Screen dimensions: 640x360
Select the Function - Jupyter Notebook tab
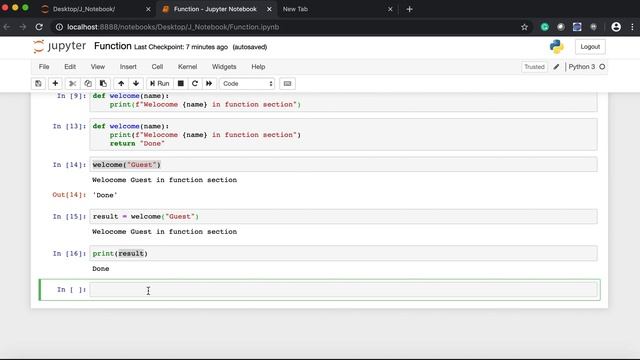(x=215, y=9)
